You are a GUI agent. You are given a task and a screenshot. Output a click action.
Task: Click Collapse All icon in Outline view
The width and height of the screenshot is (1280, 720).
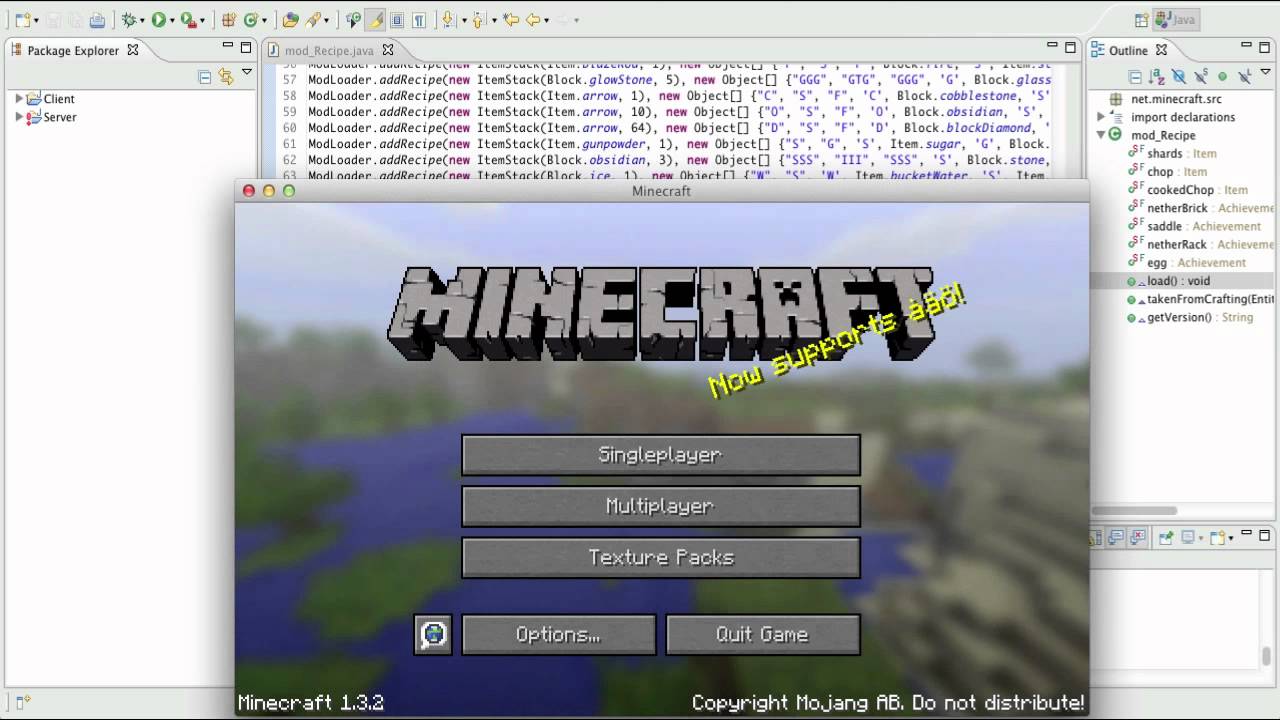point(1135,77)
